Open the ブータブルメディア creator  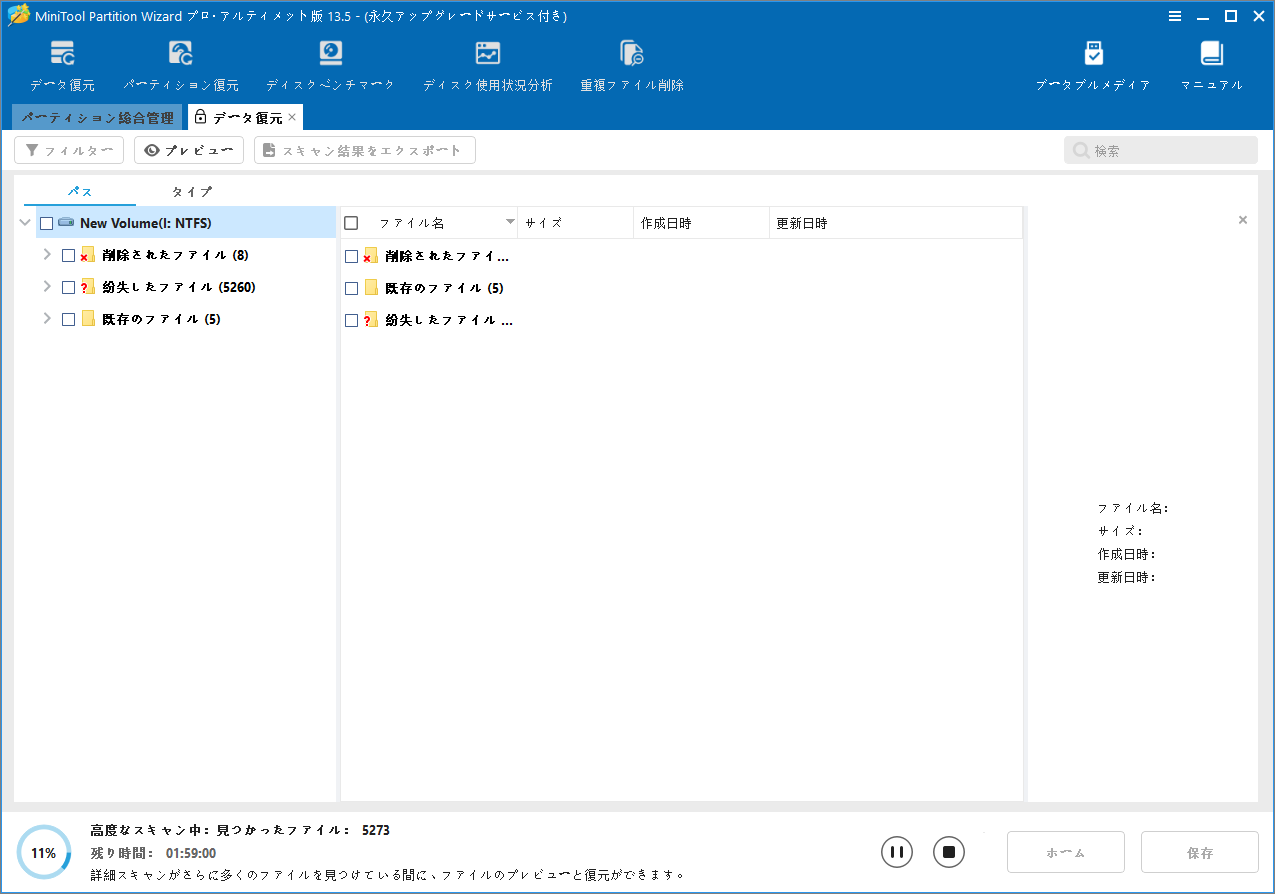click(1093, 62)
